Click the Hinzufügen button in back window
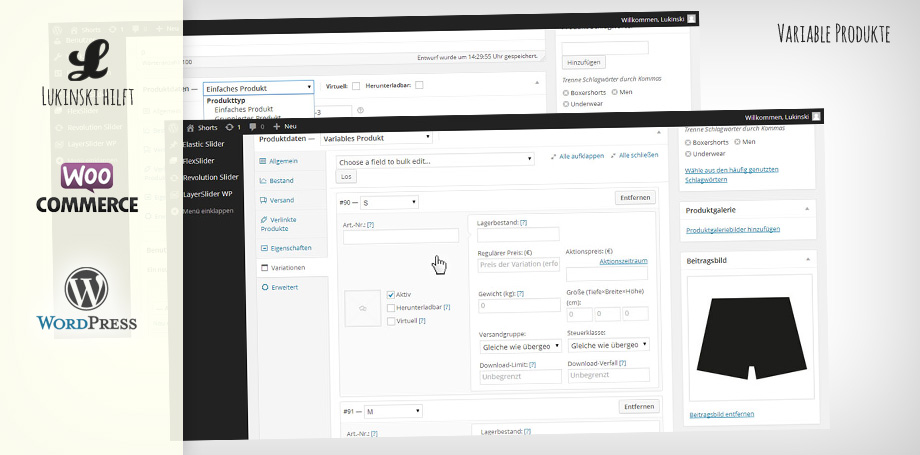Screen dimensions: 920x455 583,62
